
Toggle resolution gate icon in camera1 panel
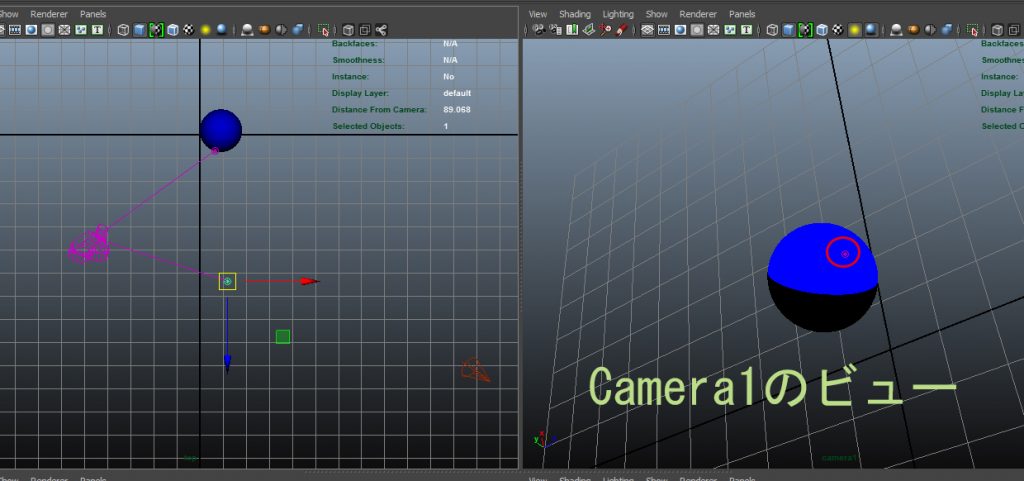click(680, 30)
